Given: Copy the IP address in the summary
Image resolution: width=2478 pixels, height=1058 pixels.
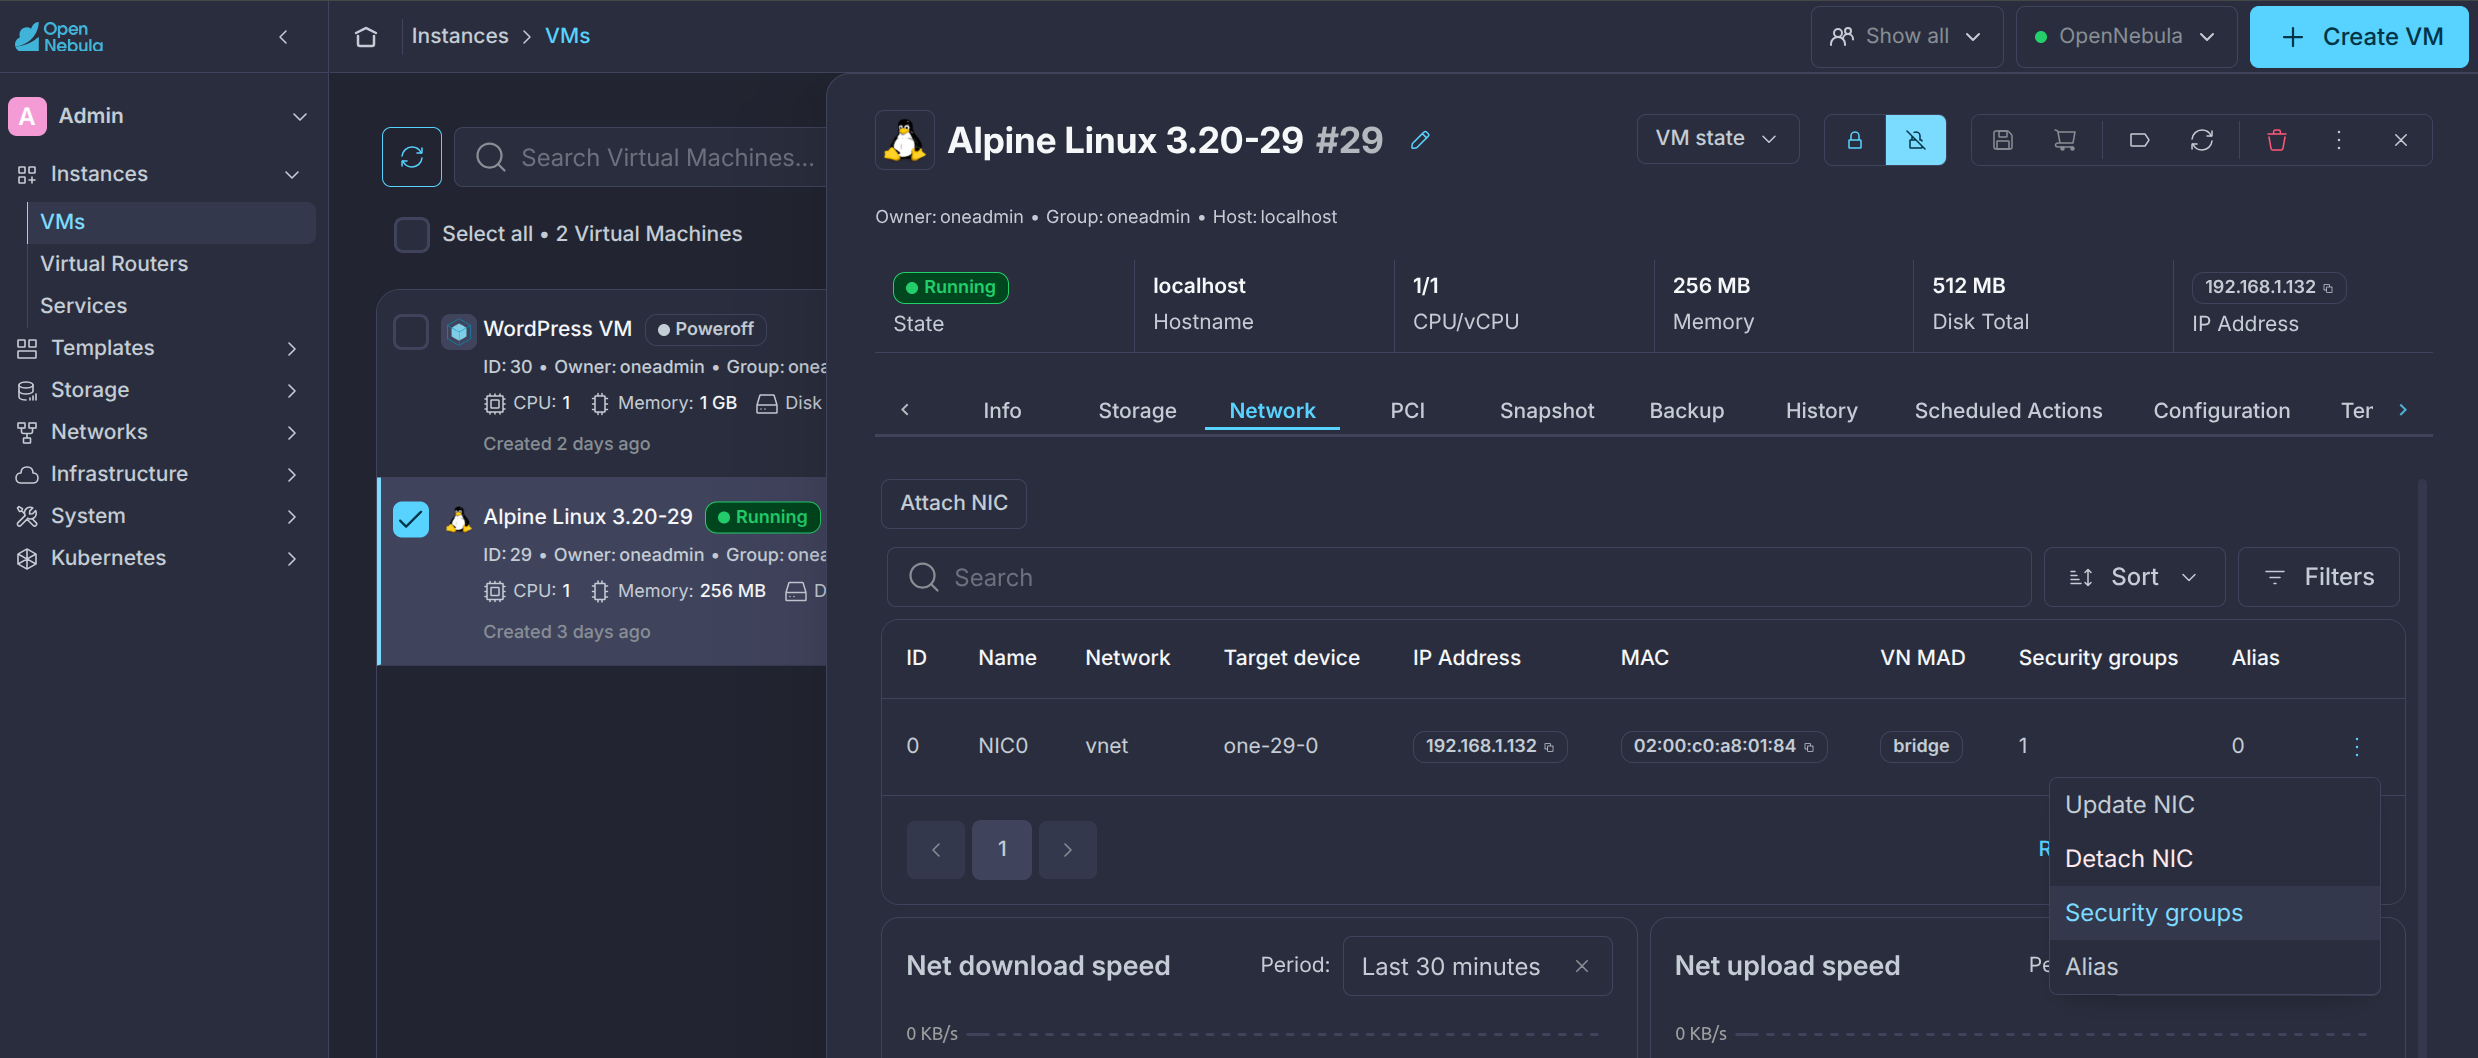Looking at the screenshot, I should pyautogui.click(x=2328, y=288).
